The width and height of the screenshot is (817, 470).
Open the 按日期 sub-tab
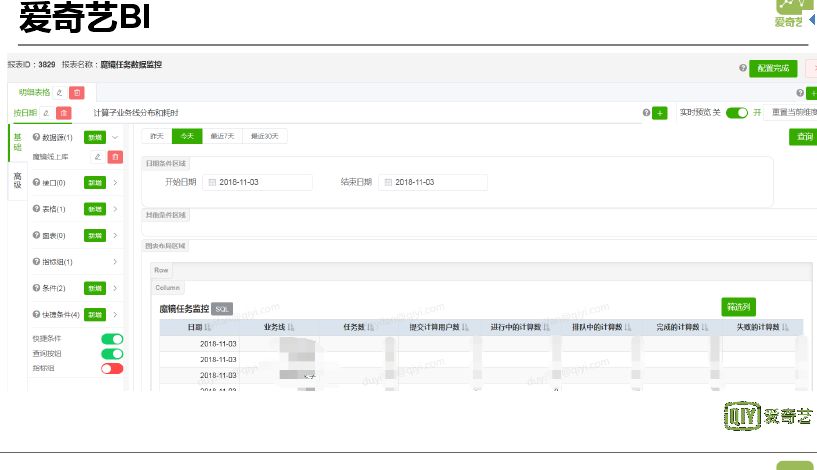(26, 113)
